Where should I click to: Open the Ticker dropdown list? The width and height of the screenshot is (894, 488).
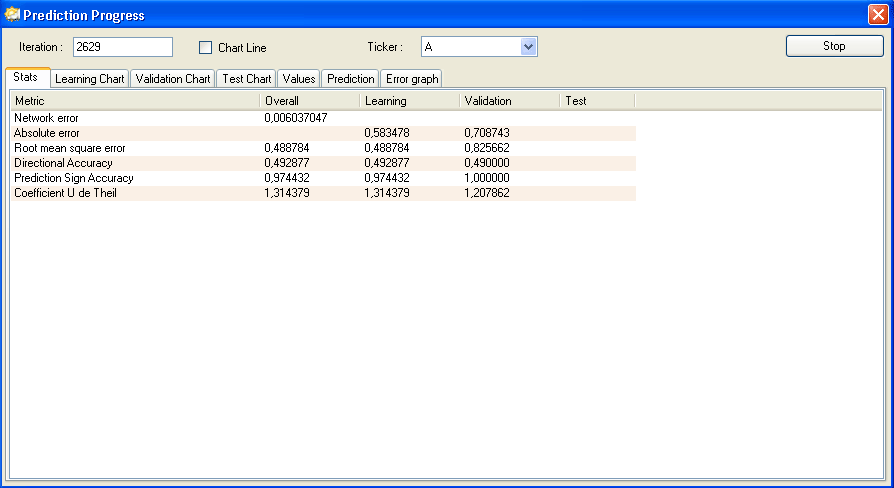tap(529, 47)
